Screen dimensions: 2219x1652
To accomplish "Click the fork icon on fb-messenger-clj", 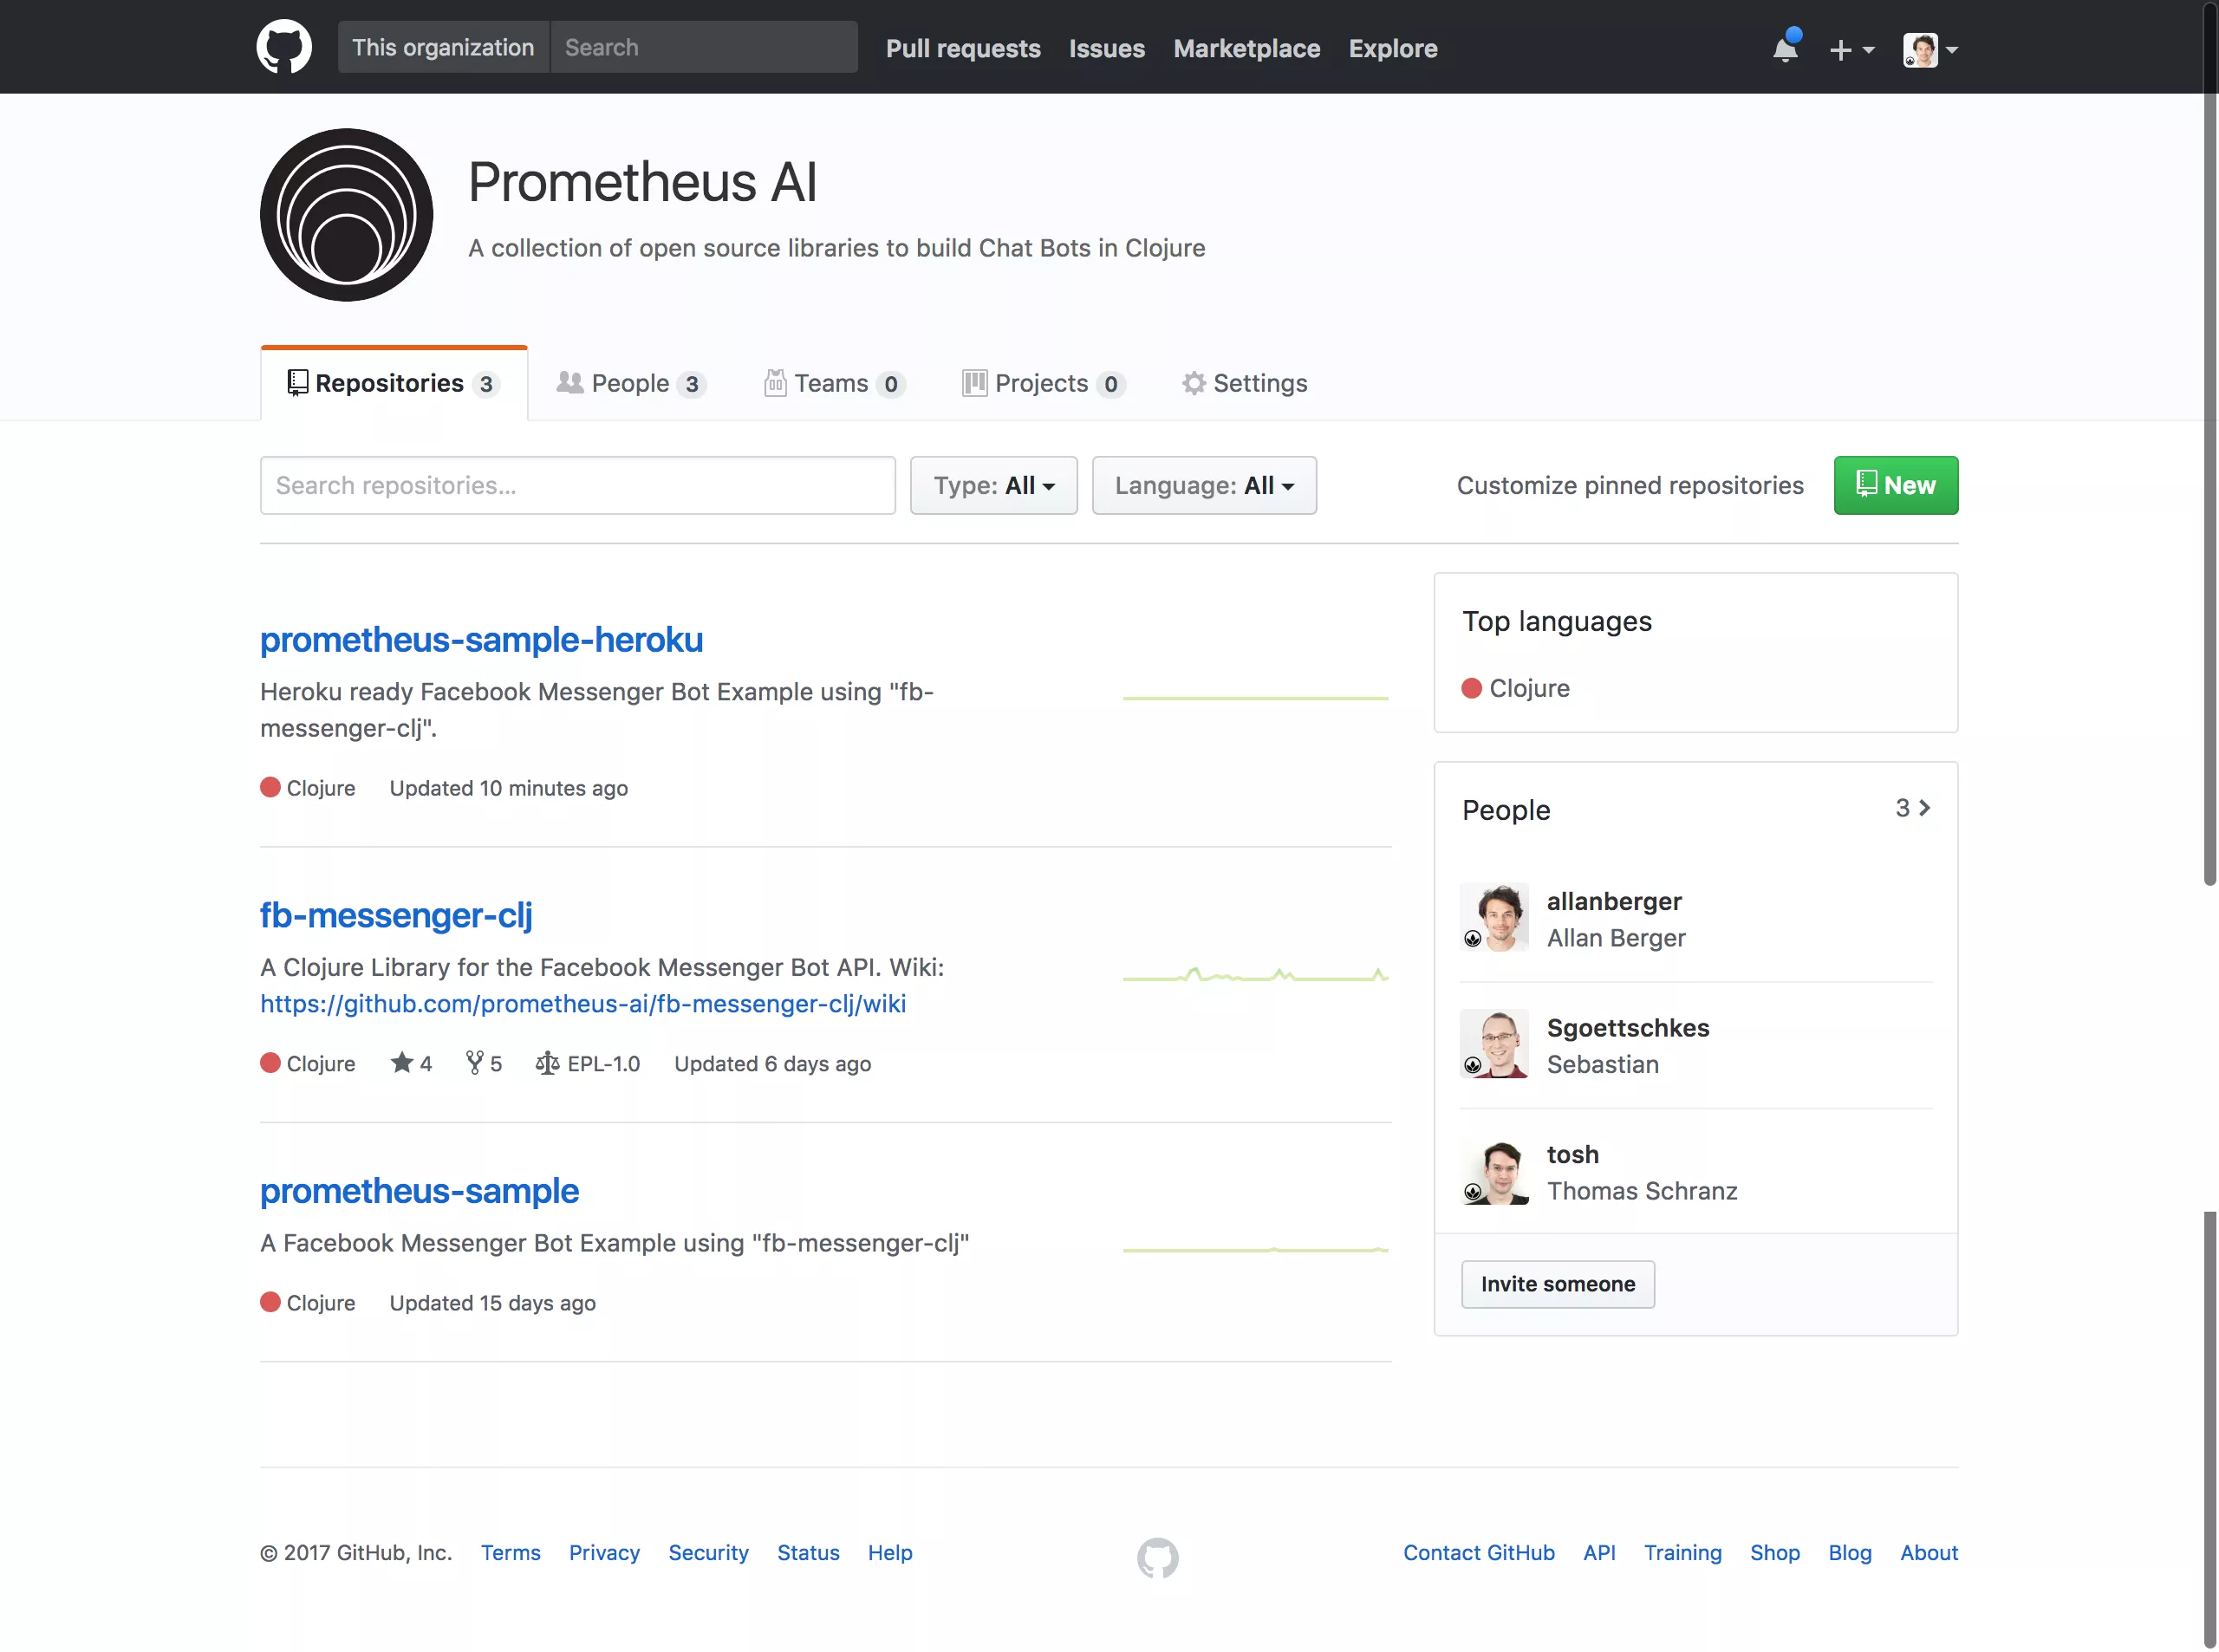I will pos(474,1063).
